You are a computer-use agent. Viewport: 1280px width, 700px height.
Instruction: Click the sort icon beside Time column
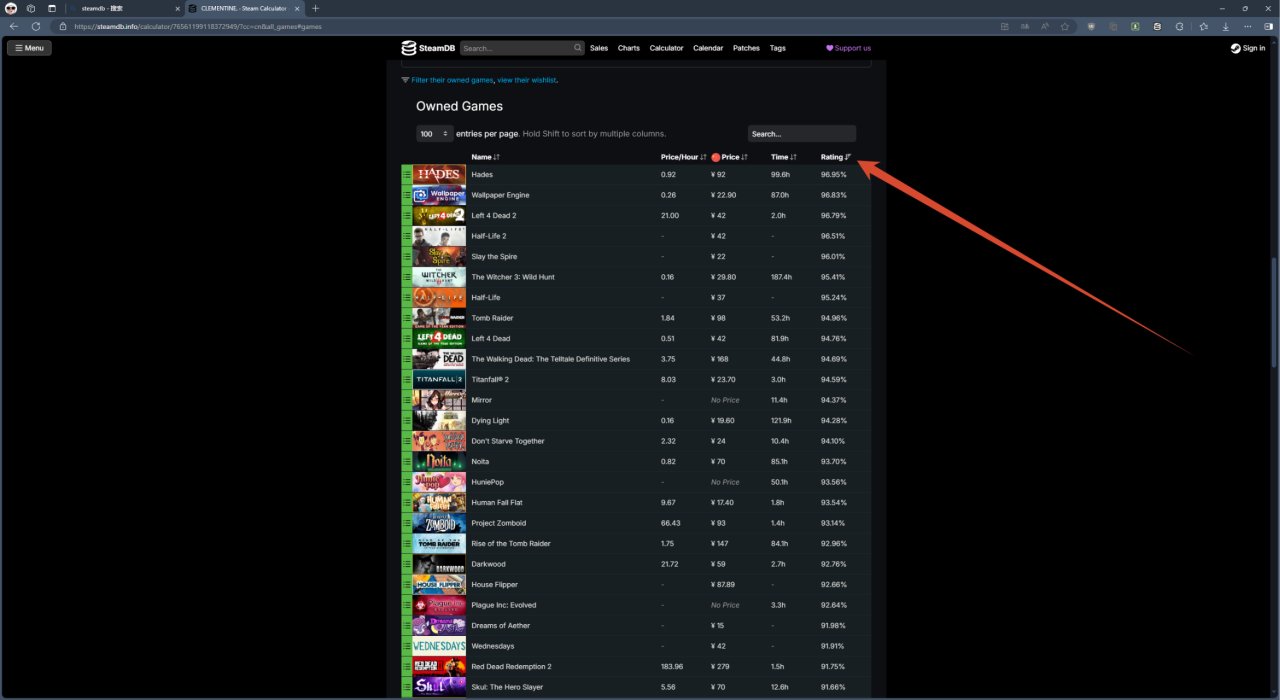[793, 157]
